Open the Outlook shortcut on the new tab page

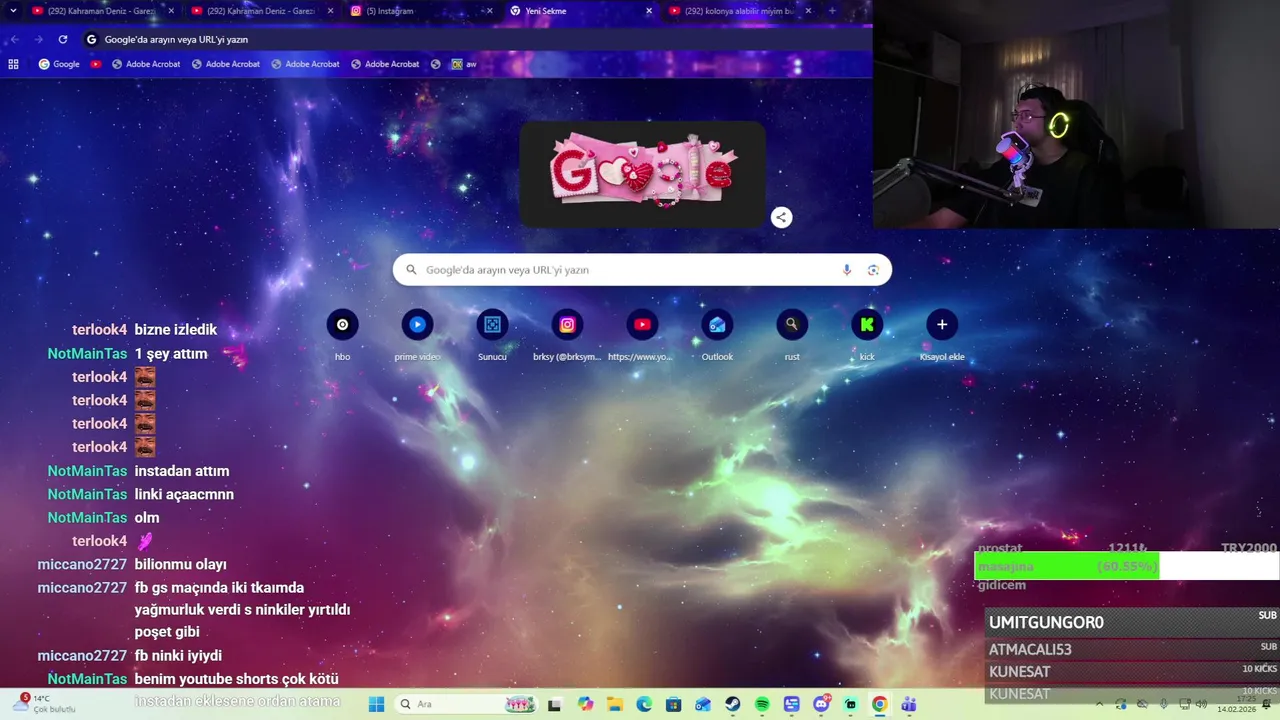point(717,335)
